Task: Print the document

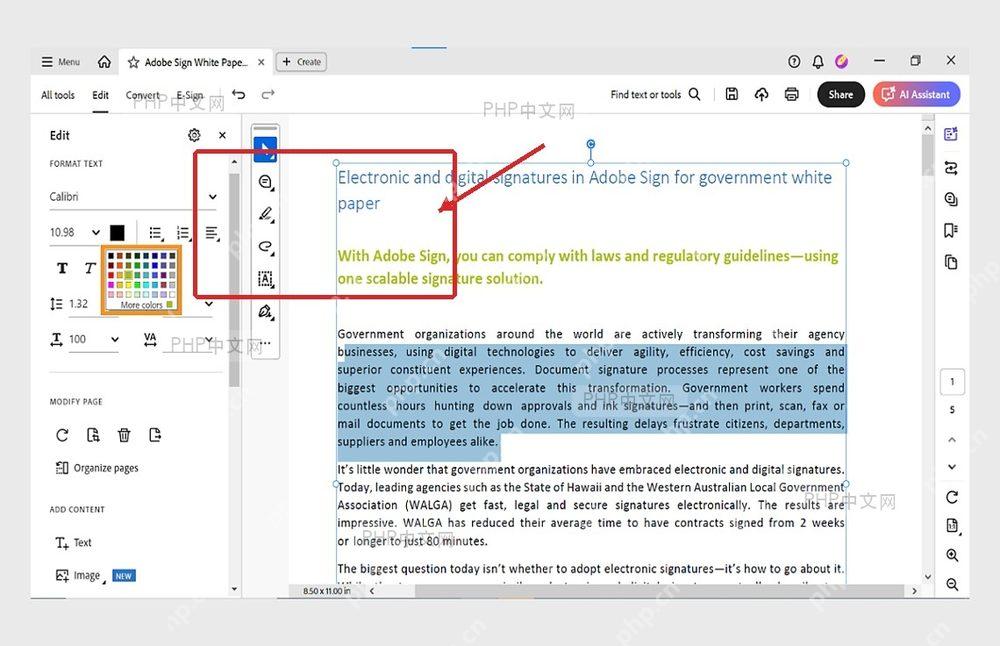Action: [x=791, y=94]
